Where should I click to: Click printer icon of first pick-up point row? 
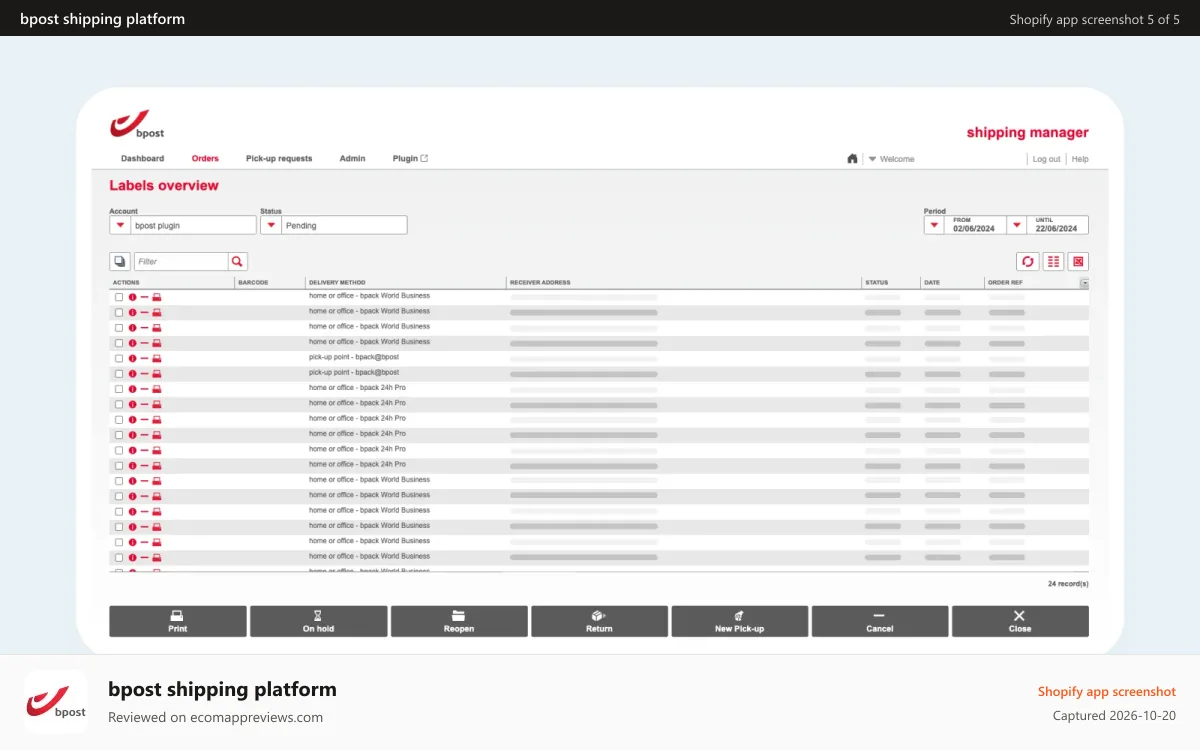coord(157,358)
